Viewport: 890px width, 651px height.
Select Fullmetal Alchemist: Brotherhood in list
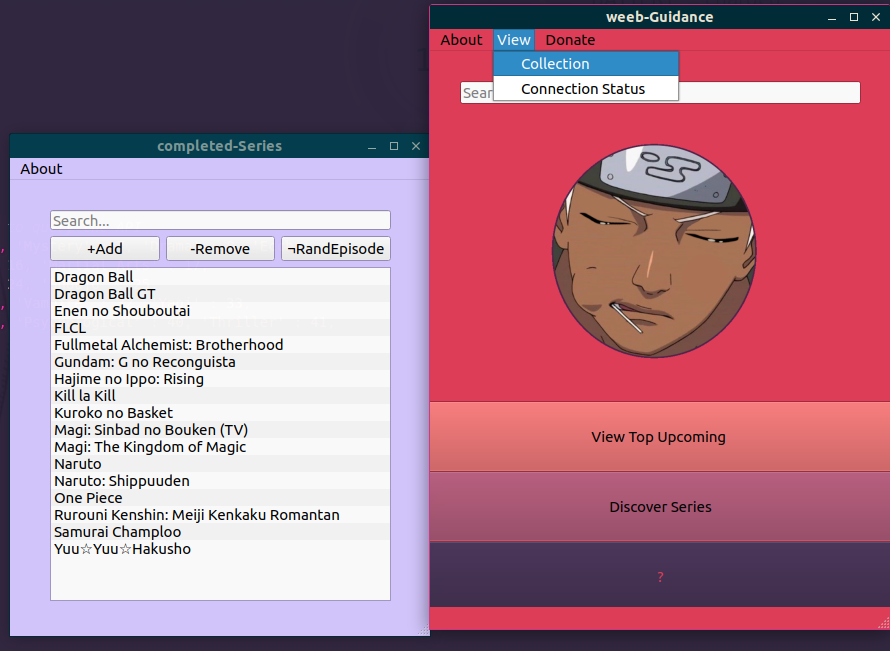168,345
